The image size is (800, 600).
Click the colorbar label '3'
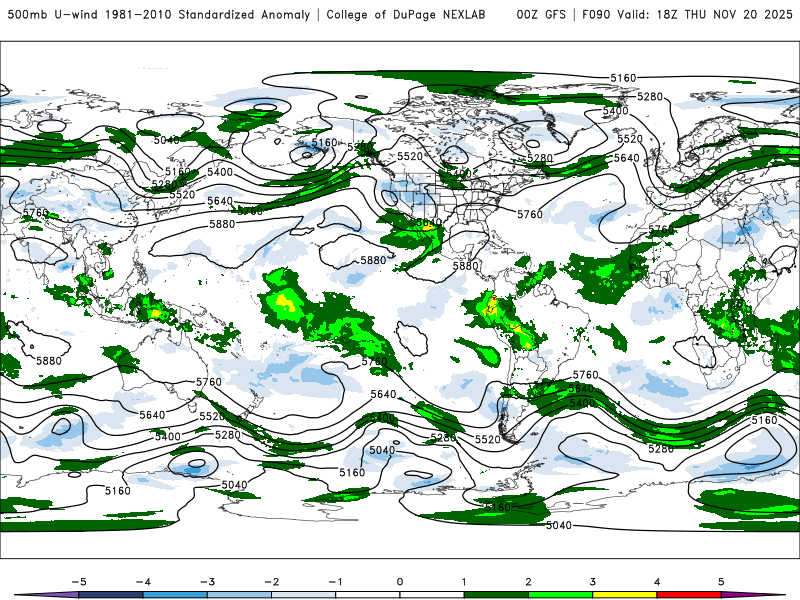tap(593, 582)
